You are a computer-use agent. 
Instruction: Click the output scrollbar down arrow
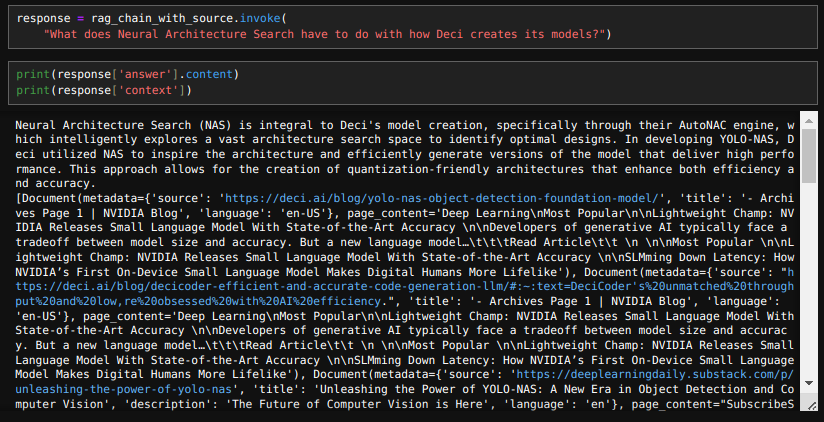[x=809, y=384]
